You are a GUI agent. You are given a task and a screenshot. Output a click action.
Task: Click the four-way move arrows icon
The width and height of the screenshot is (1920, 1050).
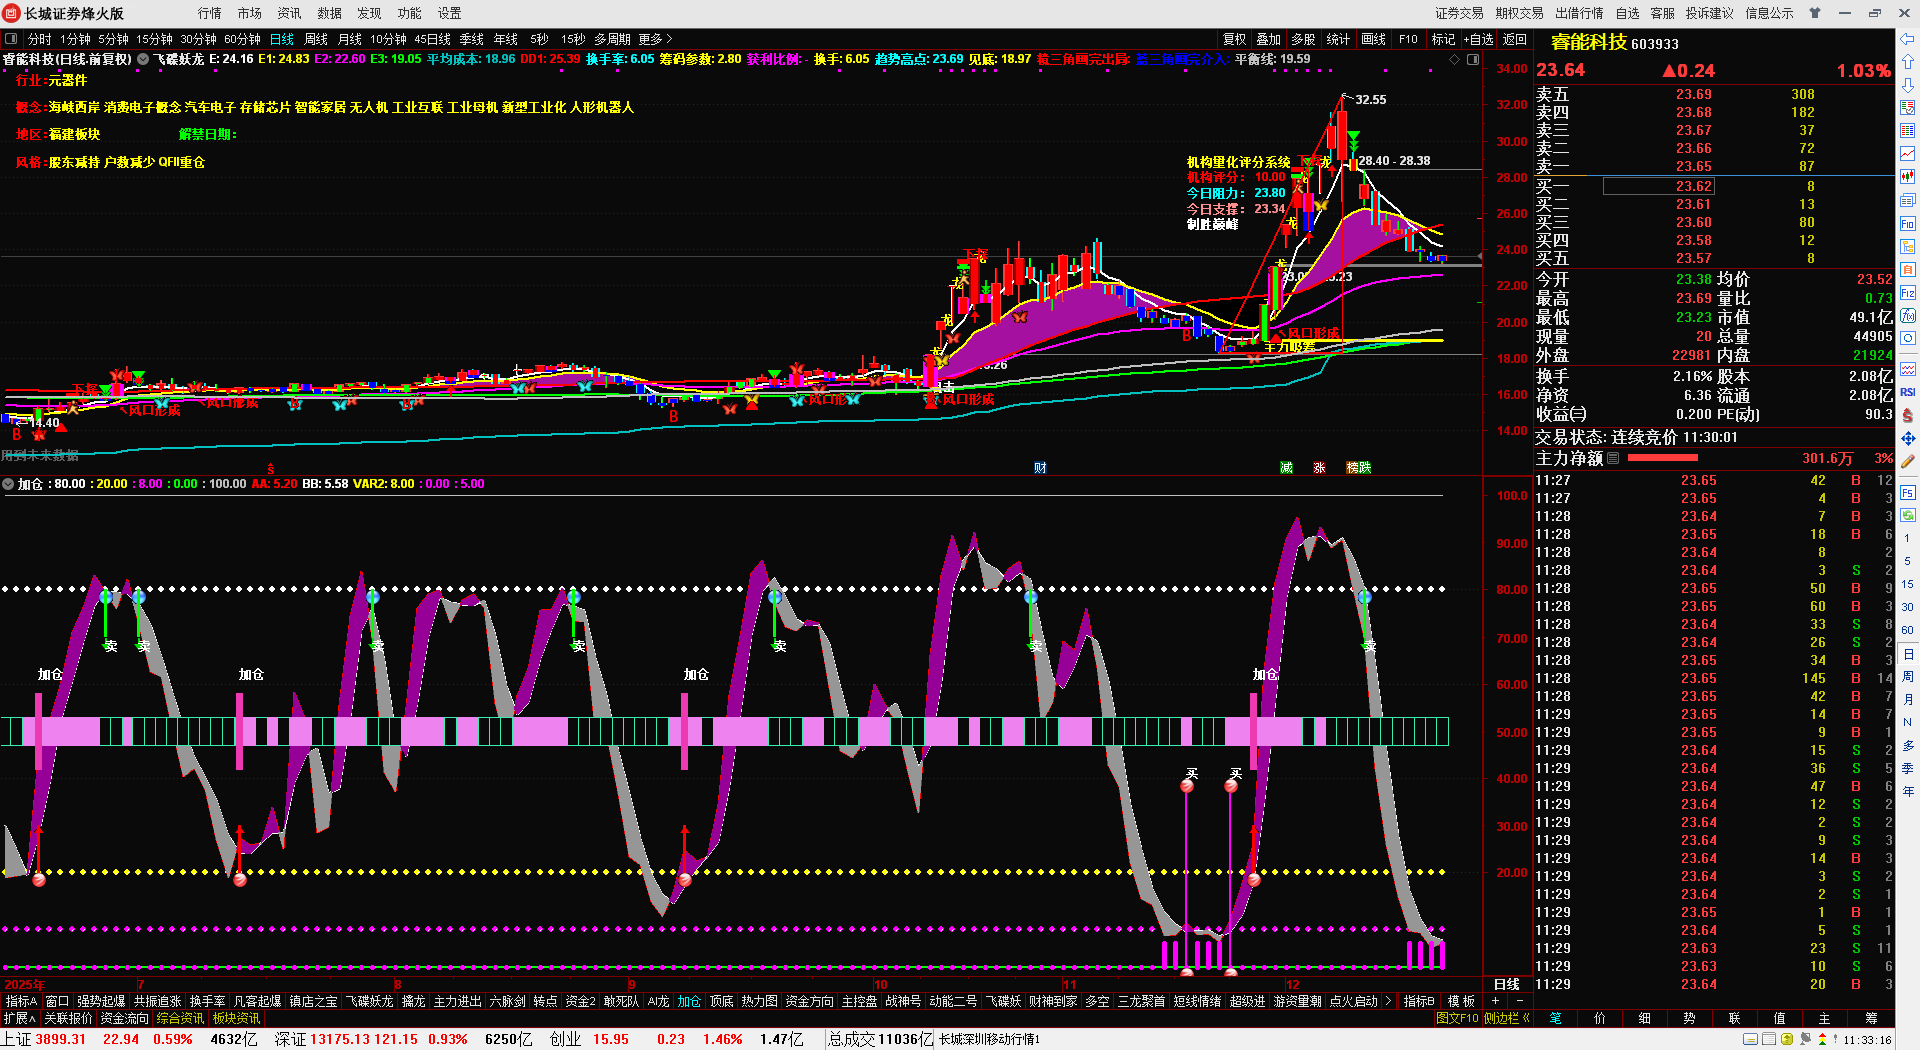coord(1908,438)
